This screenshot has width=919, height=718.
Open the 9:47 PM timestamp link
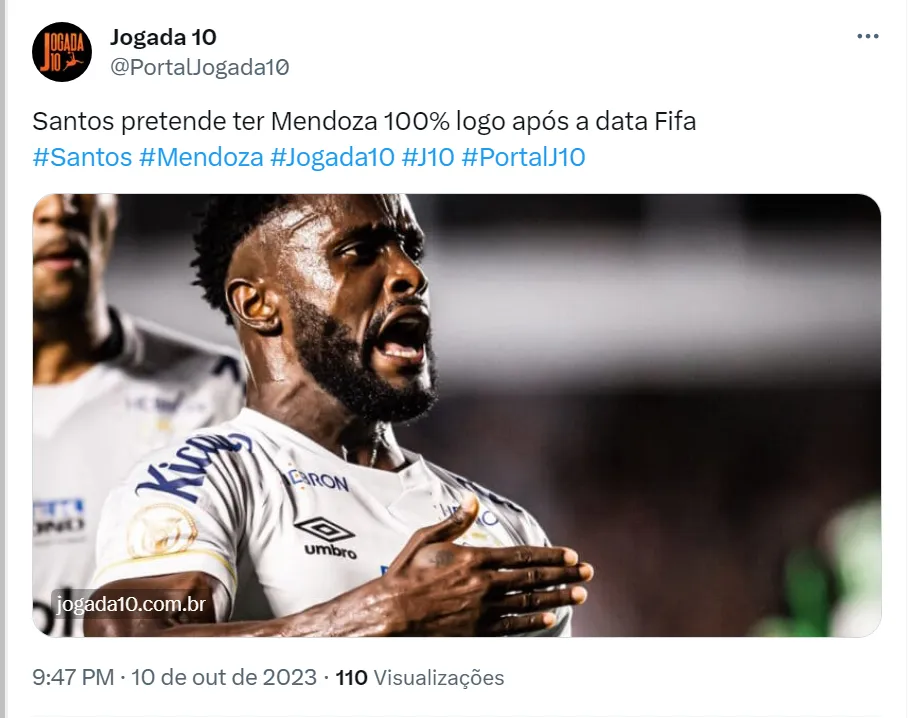[x=73, y=678]
